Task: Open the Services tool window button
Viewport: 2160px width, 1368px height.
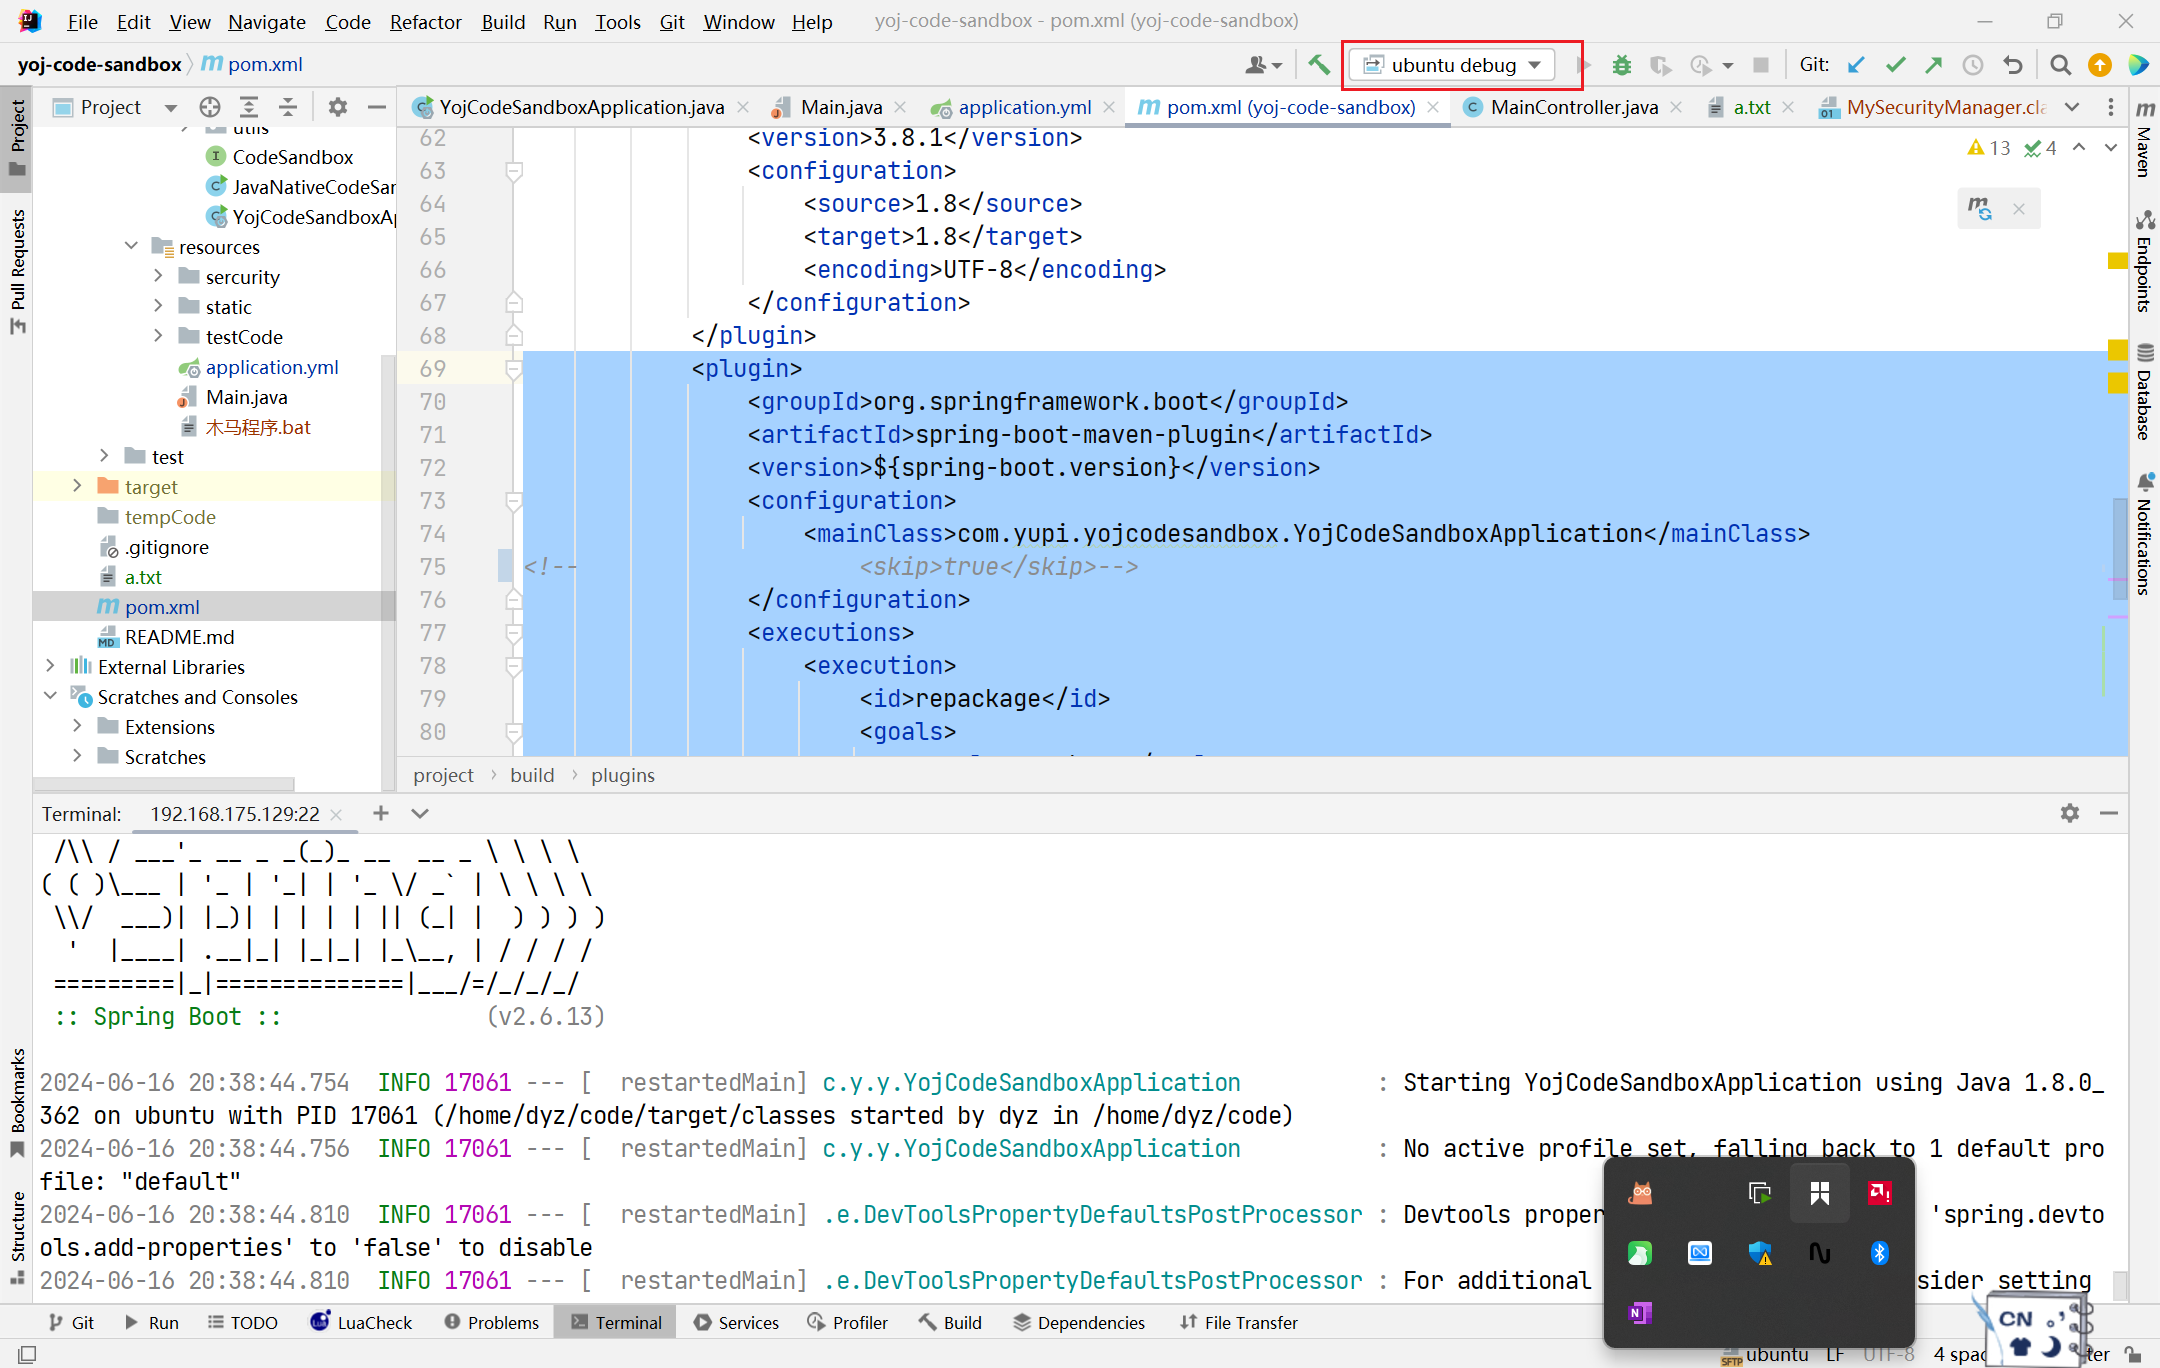Action: point(736,1322)
